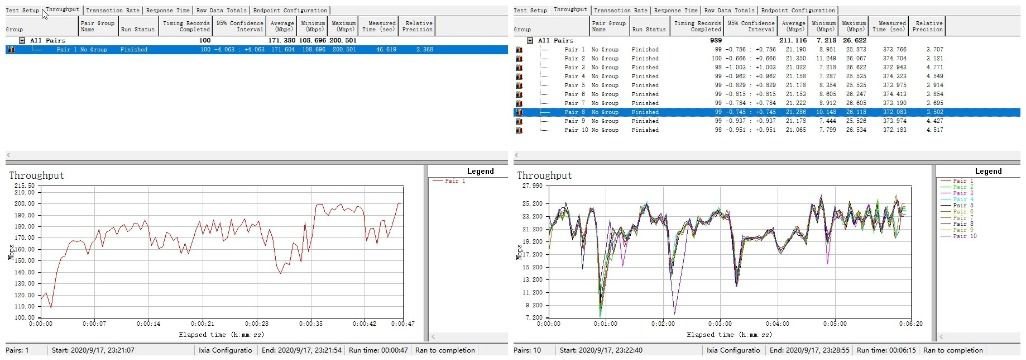Click the Pair 9 row icon
This screenshot has height=360, width=1026.
[x=519, y=121]
